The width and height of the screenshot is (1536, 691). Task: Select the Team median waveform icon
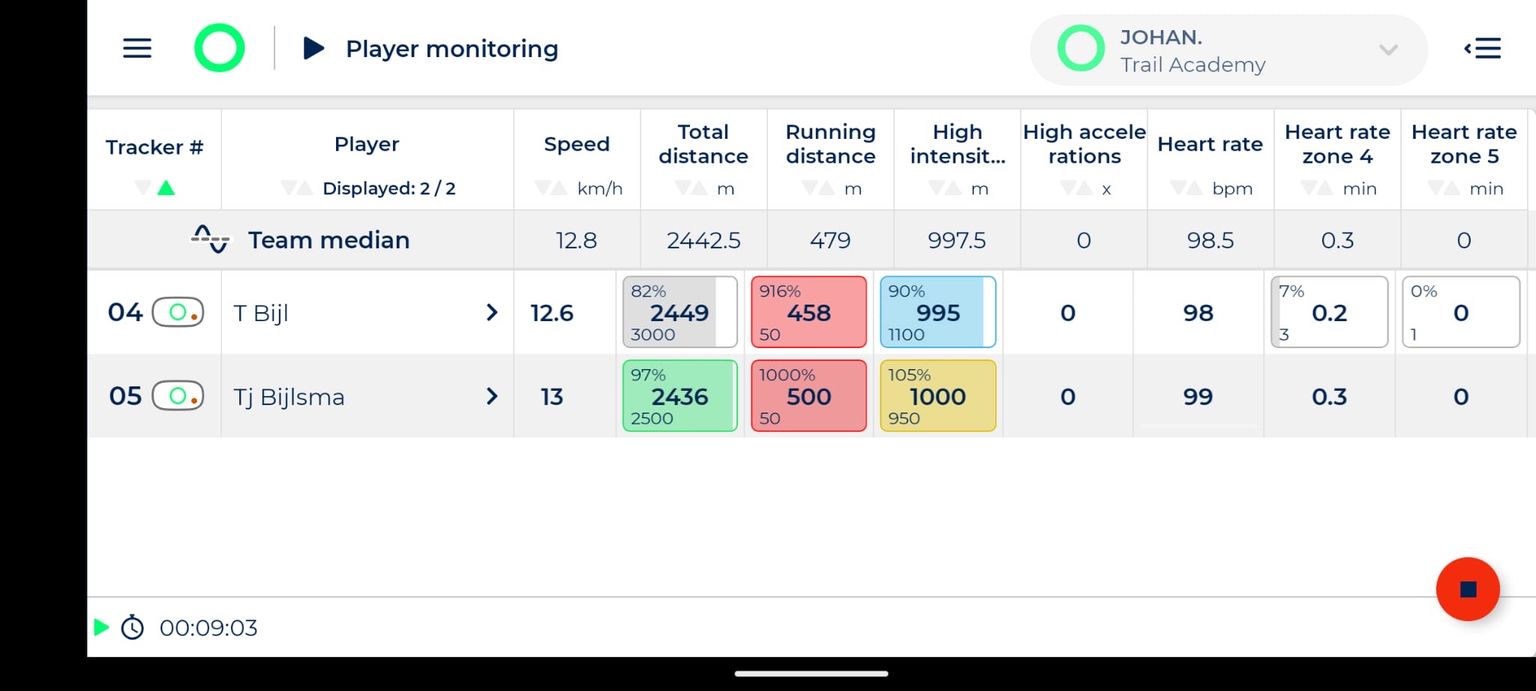click(209, 239)
